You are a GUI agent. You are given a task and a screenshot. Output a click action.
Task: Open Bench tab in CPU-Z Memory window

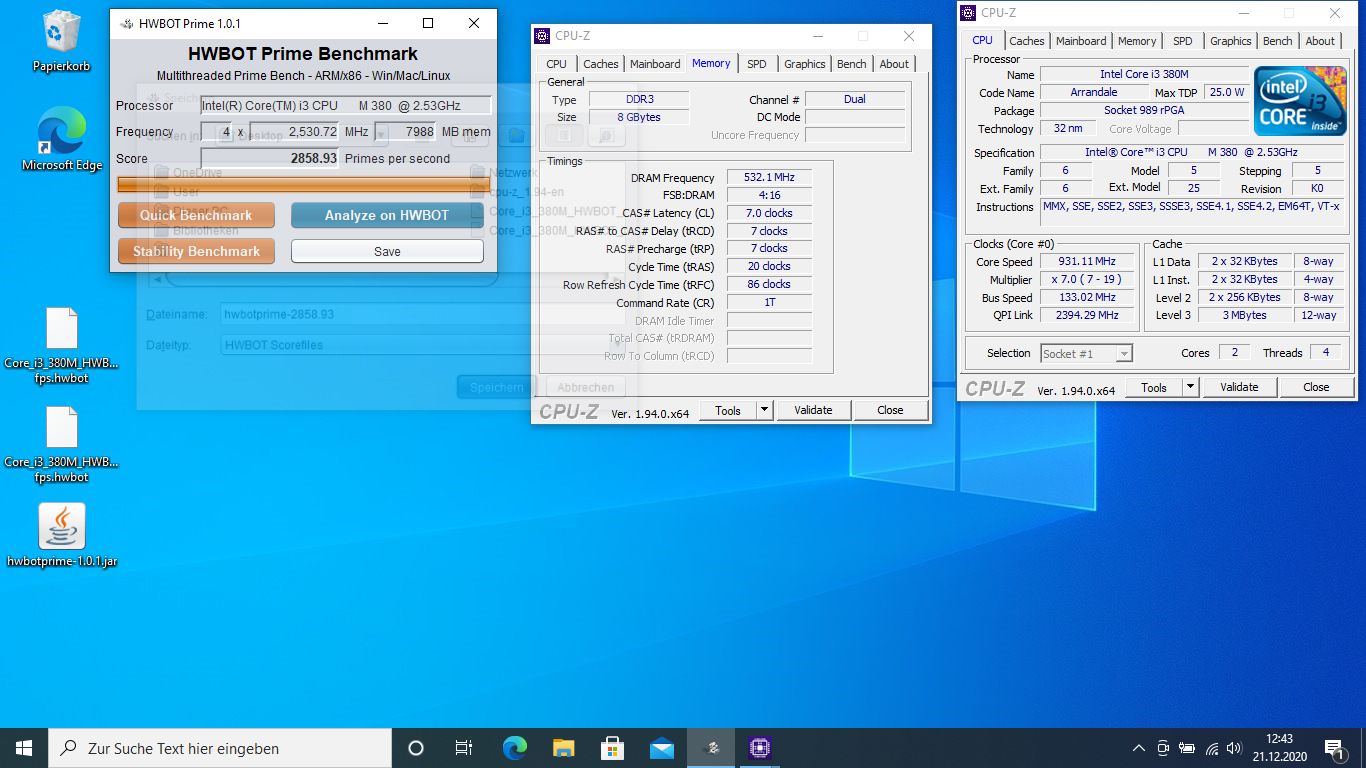tap(852, 64)
